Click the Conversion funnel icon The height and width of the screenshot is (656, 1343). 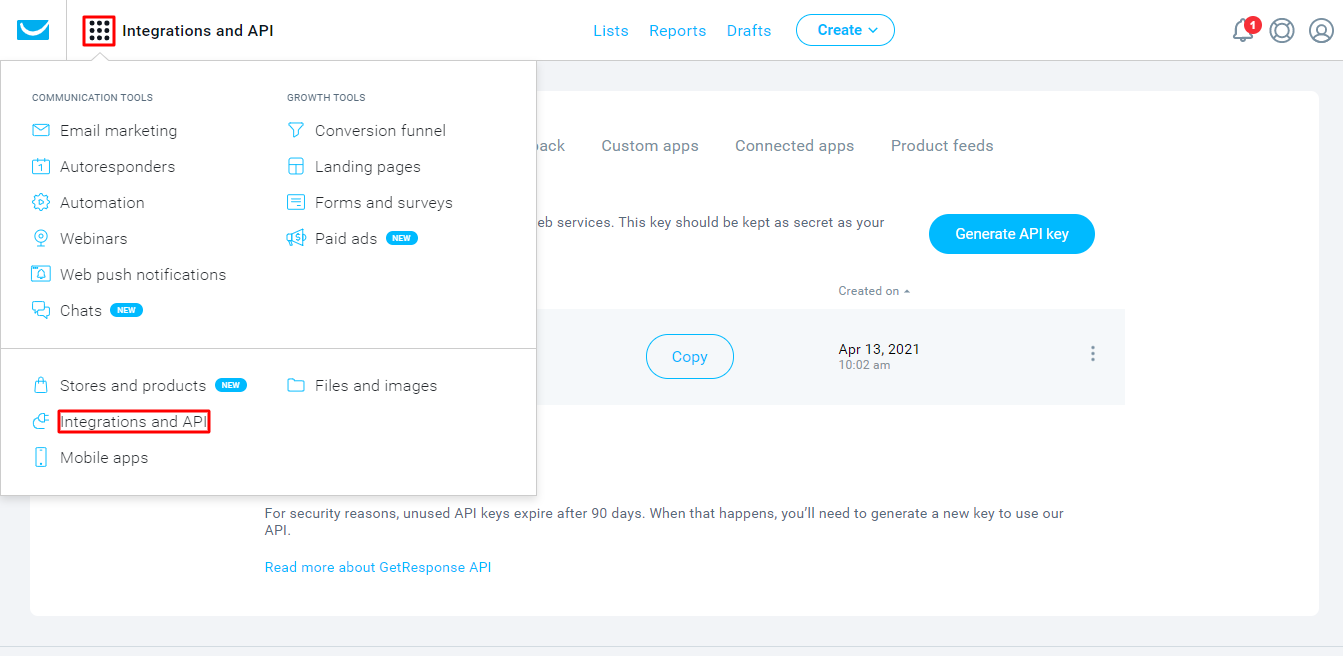(296, 131)
